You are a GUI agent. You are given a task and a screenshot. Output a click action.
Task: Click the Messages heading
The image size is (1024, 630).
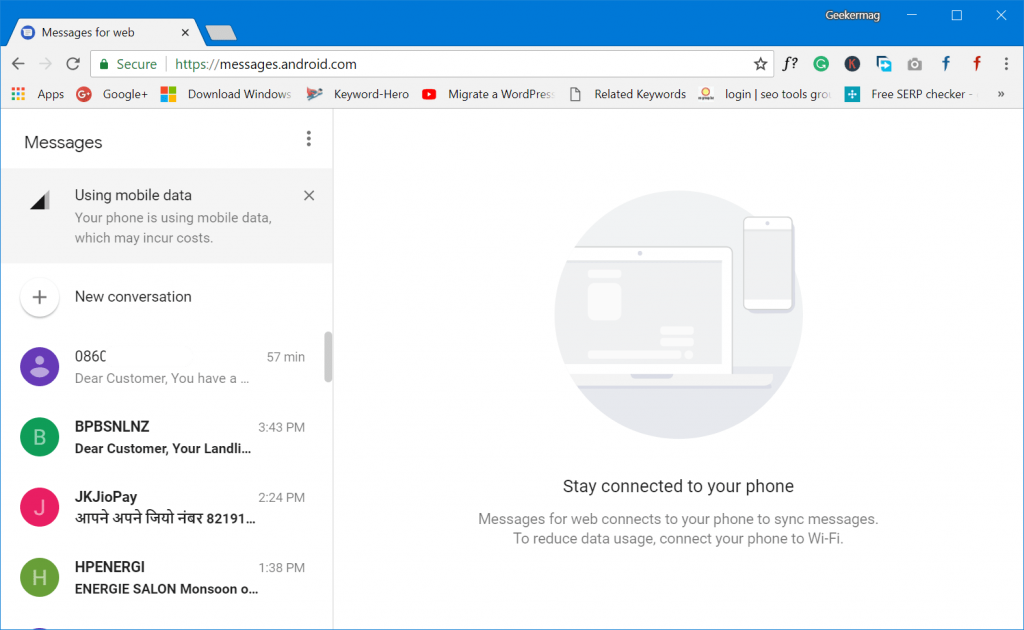coord(63,142)
